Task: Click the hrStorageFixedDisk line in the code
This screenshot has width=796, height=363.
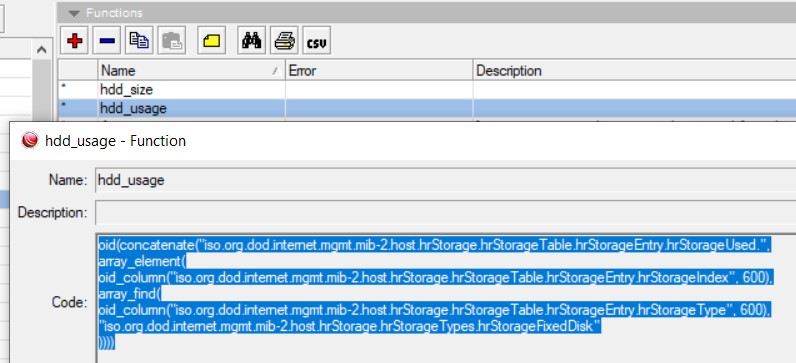Action: (350, 326)
